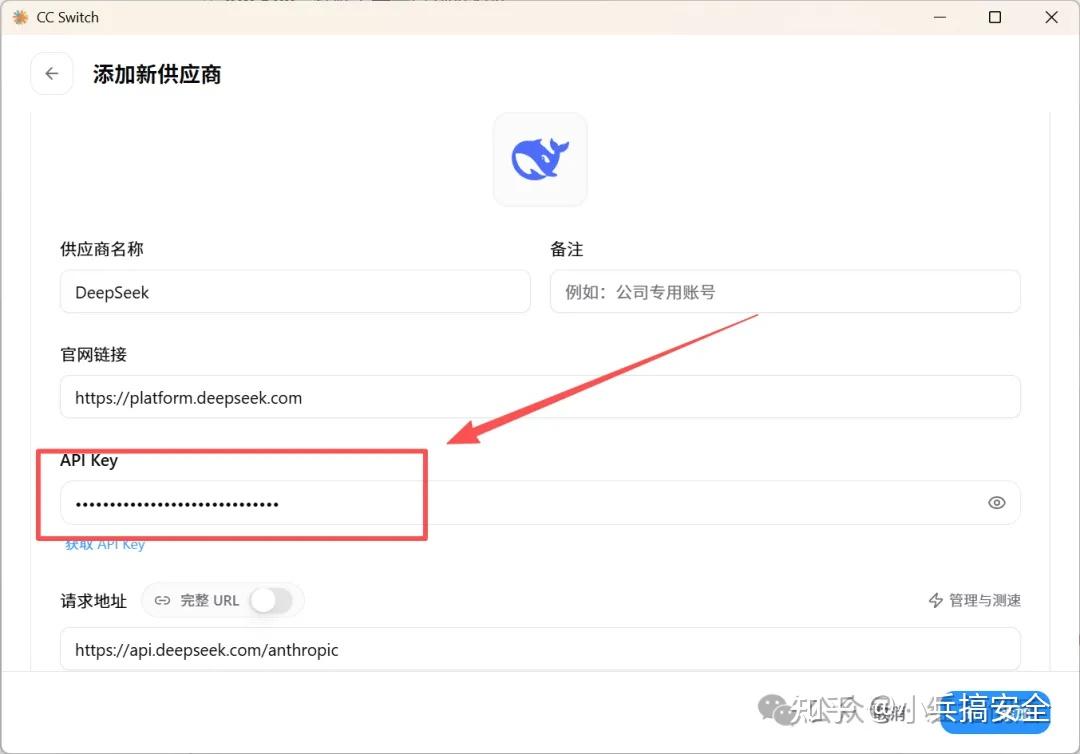This screenshot has width=1080, height=754.
Task: Click the 请求地址 label
Action: click(94, 600)
